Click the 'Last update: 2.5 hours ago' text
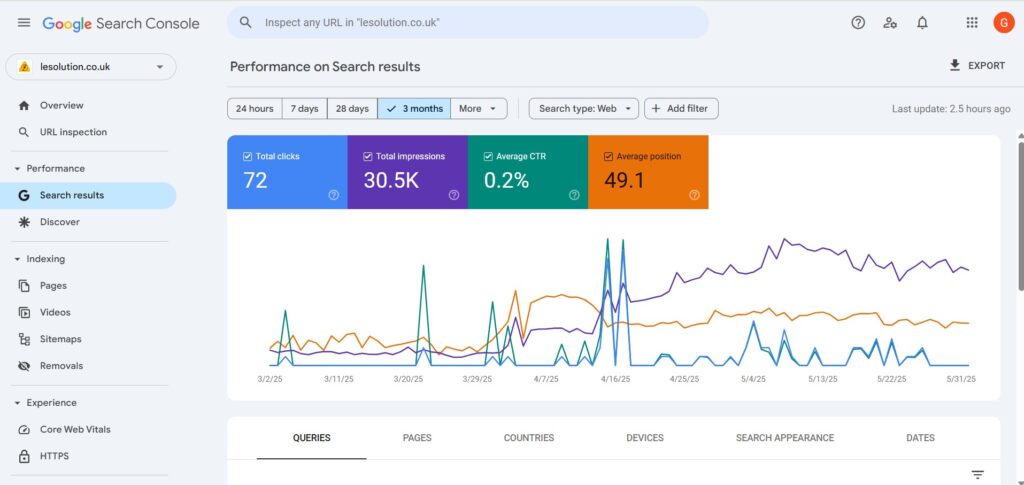 (x=951, y=109)
